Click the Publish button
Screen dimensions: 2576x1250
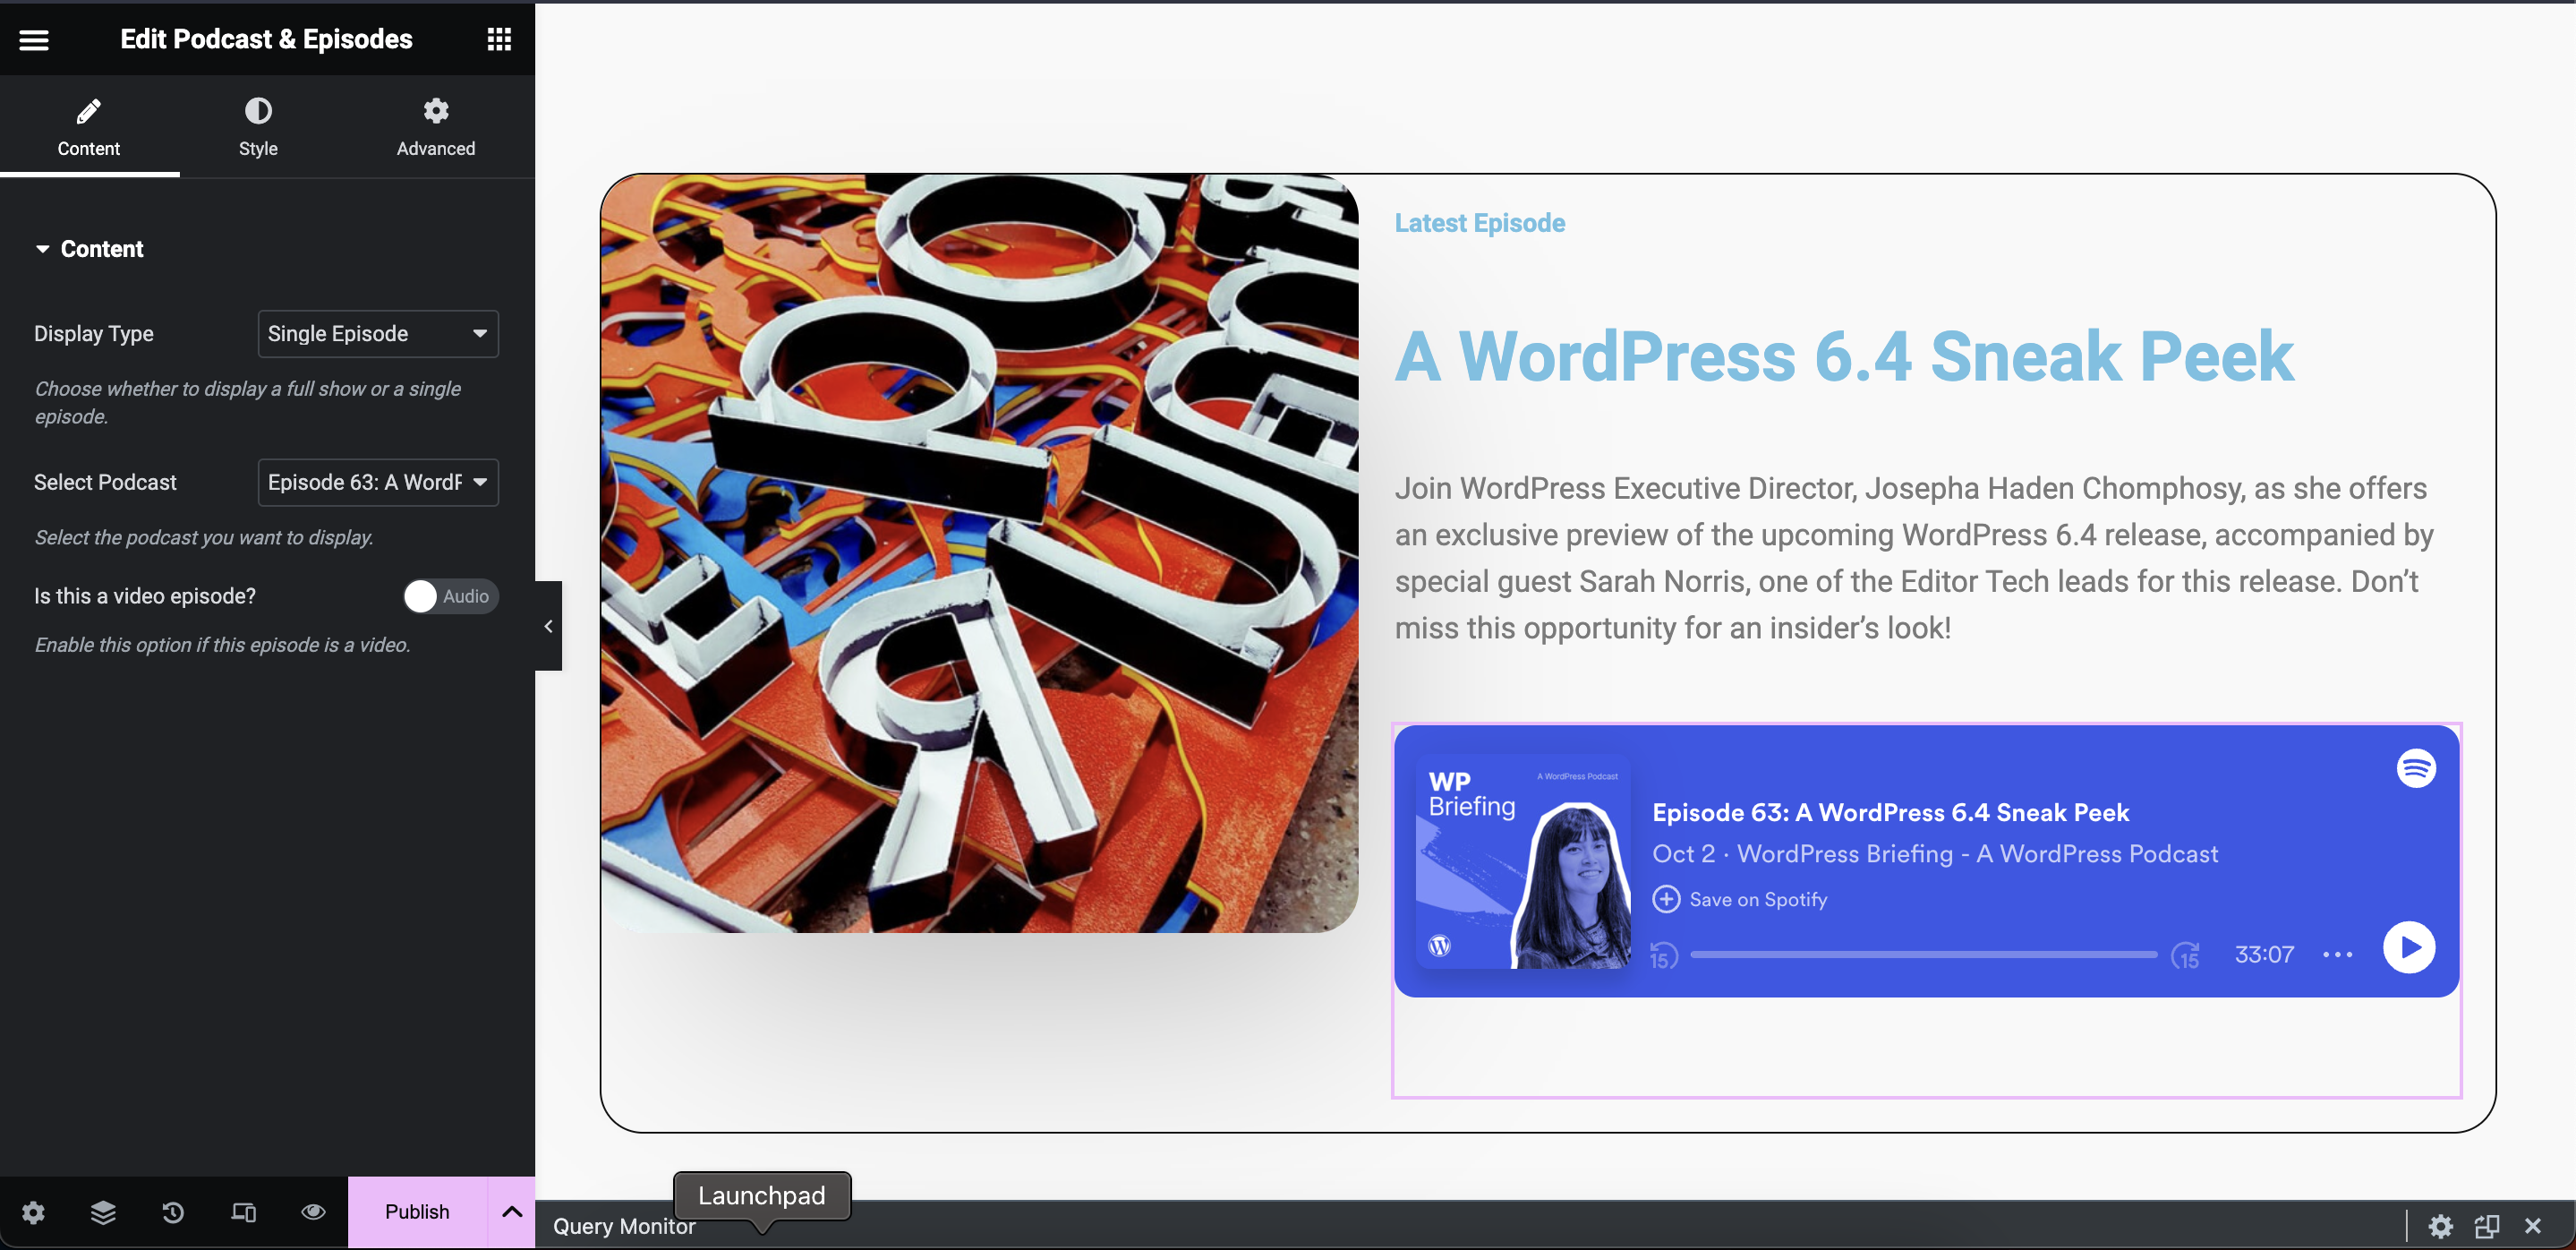pos(417,1212)
